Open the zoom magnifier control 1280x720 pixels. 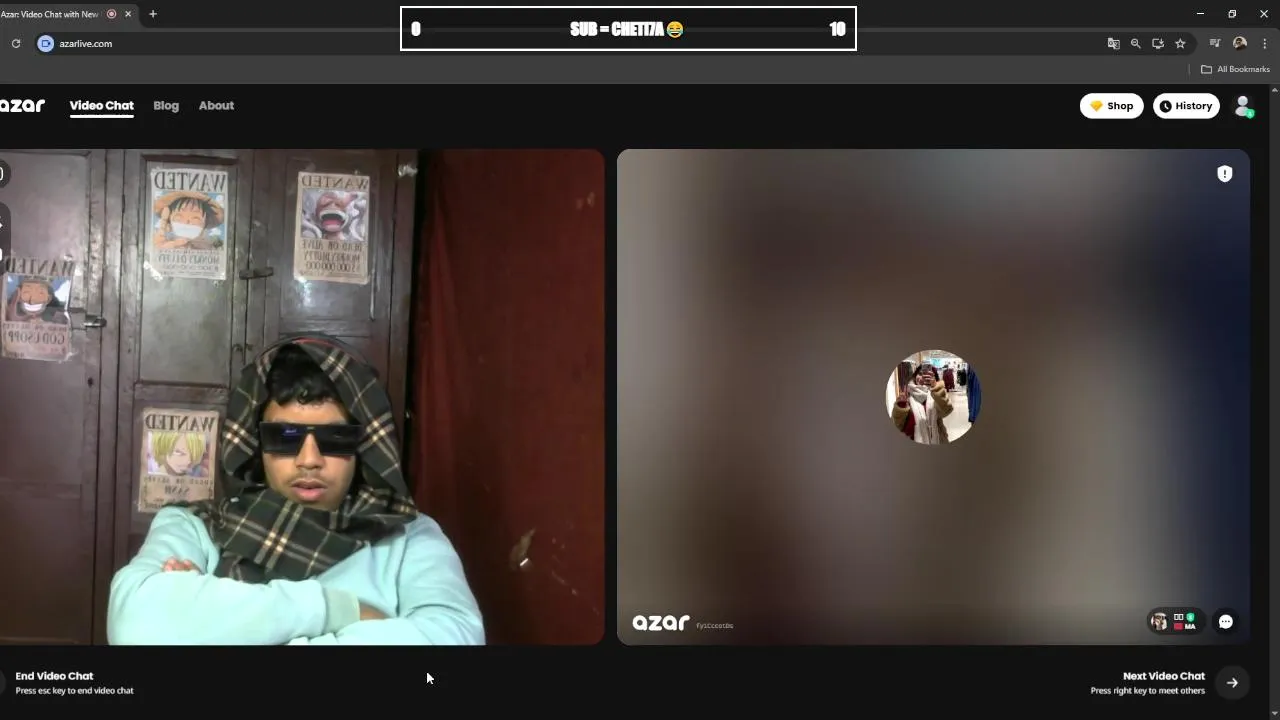point(1135,44)
